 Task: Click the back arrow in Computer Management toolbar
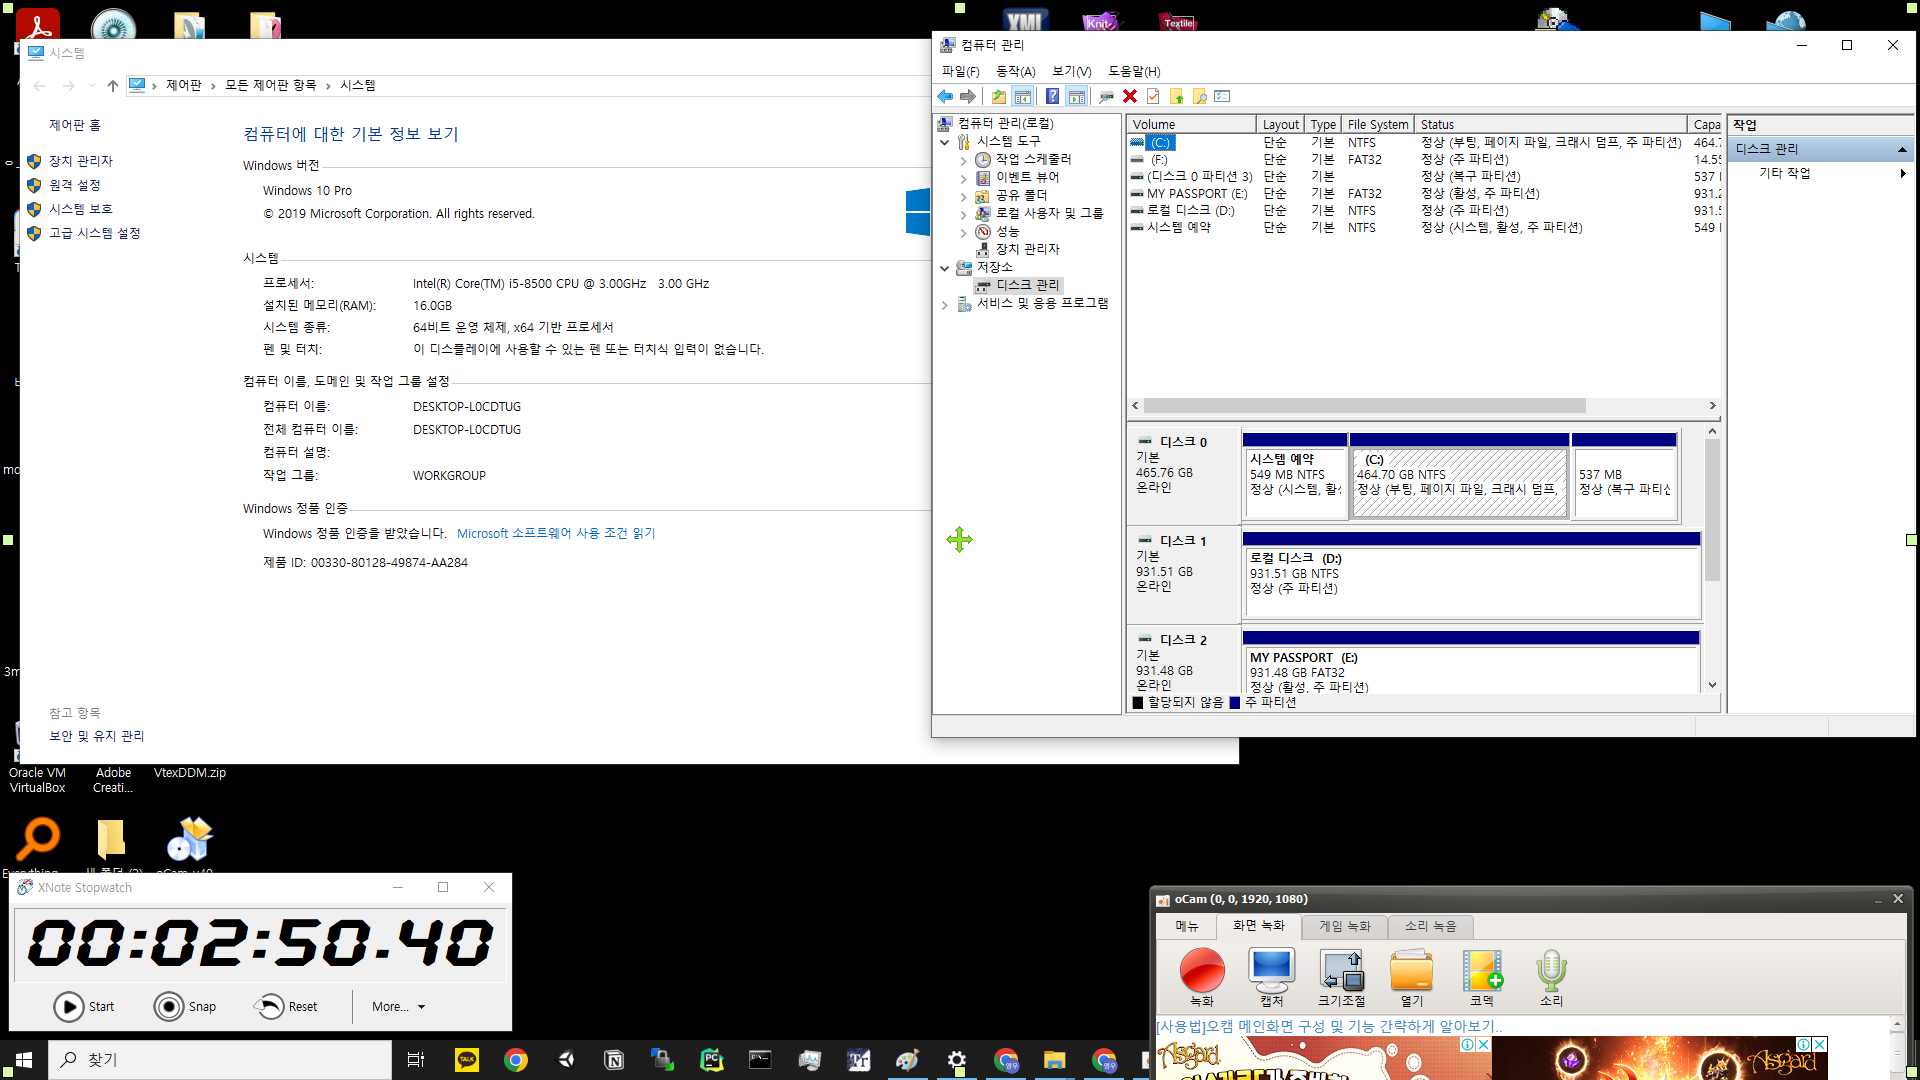point(945,96)
